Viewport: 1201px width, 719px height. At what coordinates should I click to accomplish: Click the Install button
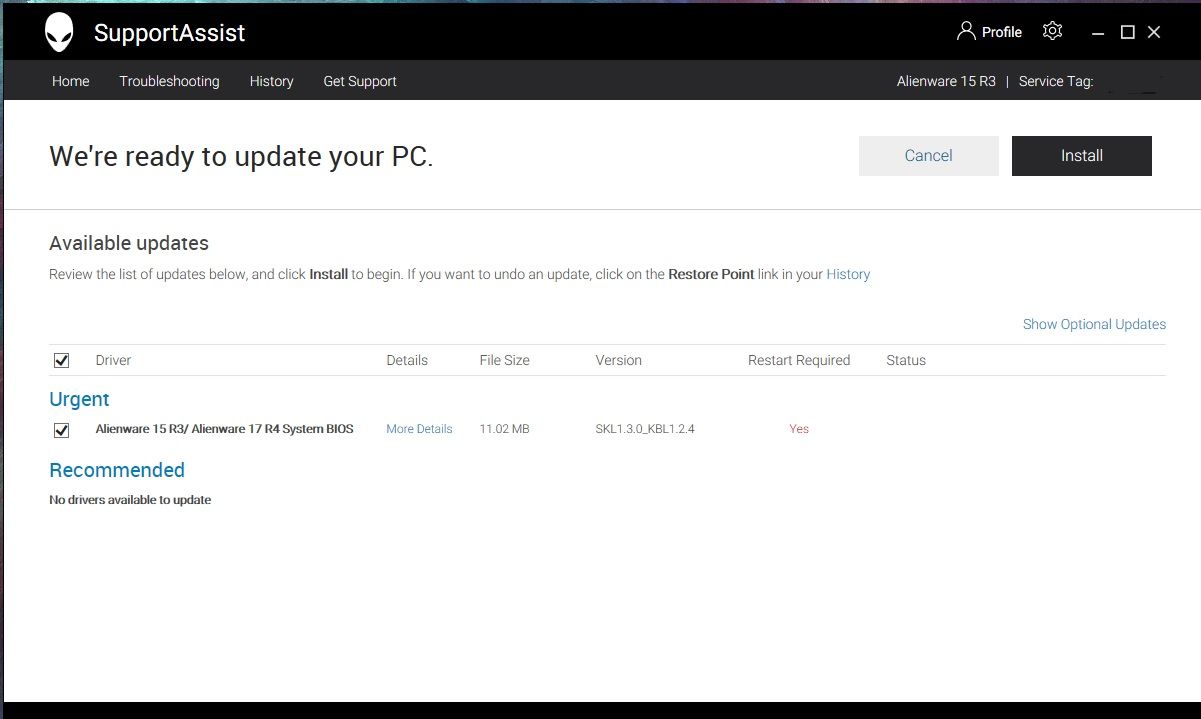[1082, 156]
